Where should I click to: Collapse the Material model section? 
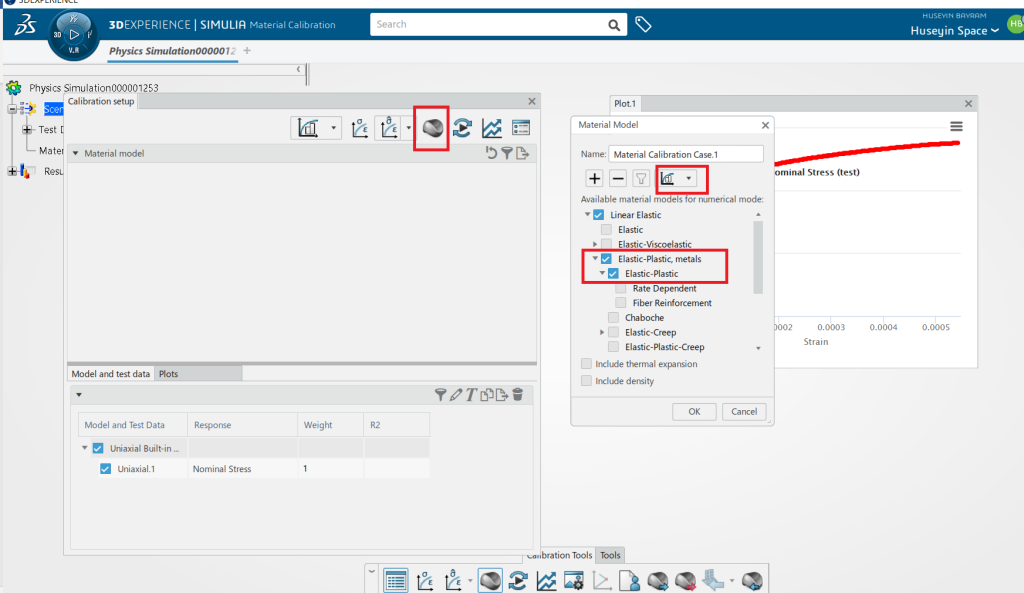(75, 153)
